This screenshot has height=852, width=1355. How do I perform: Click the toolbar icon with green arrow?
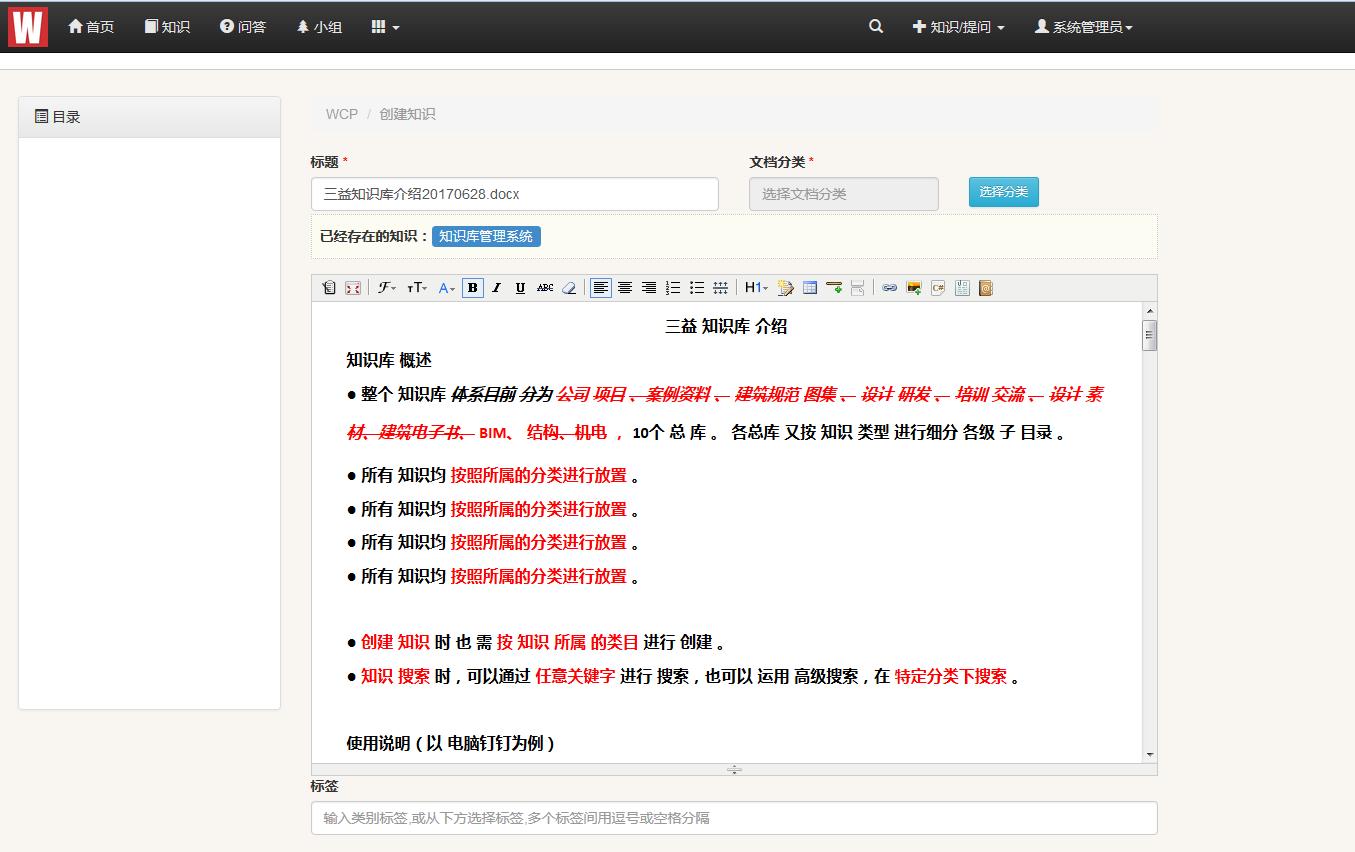(x=834, y=288)
